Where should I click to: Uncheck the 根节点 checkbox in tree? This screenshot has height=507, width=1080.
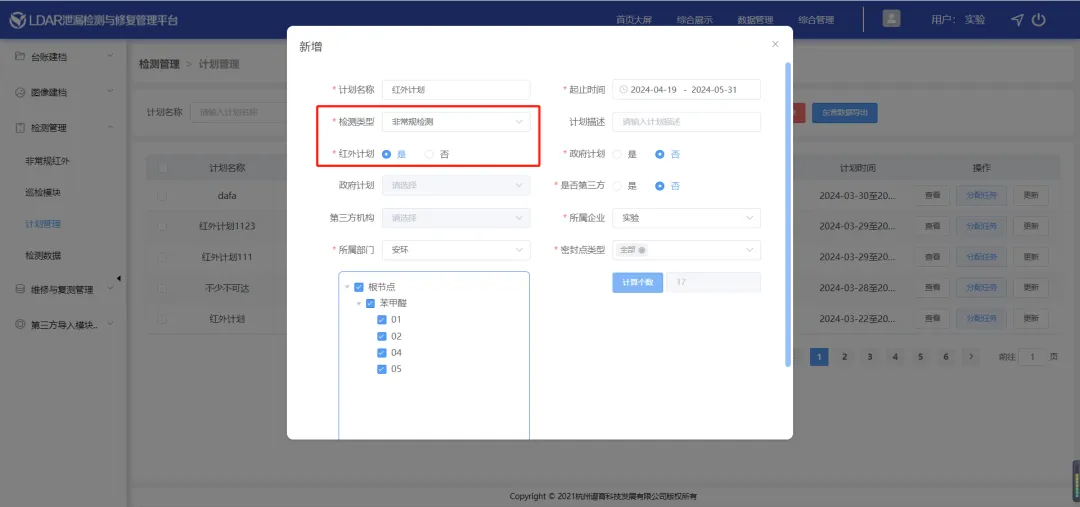click(x=359, y=287)
